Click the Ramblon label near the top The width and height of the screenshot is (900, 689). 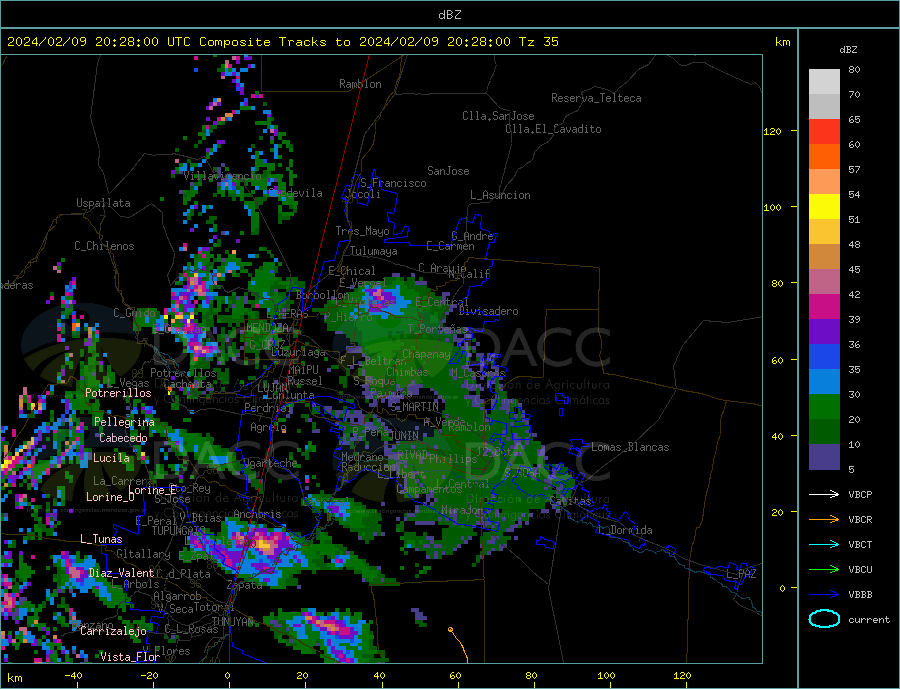[360, 84]
